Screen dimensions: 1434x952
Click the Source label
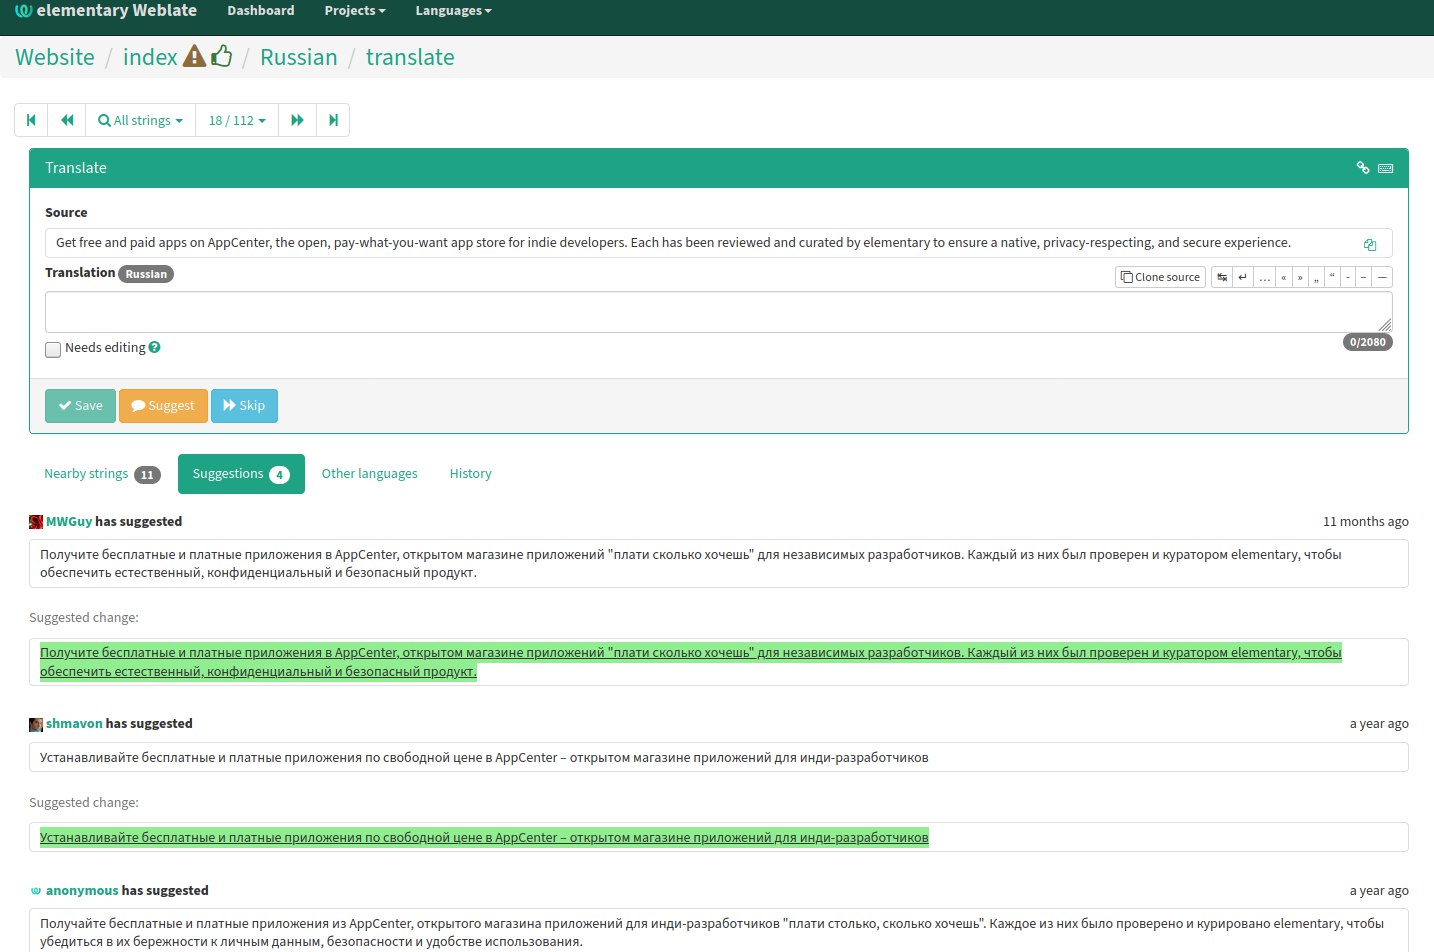[66, 212]
